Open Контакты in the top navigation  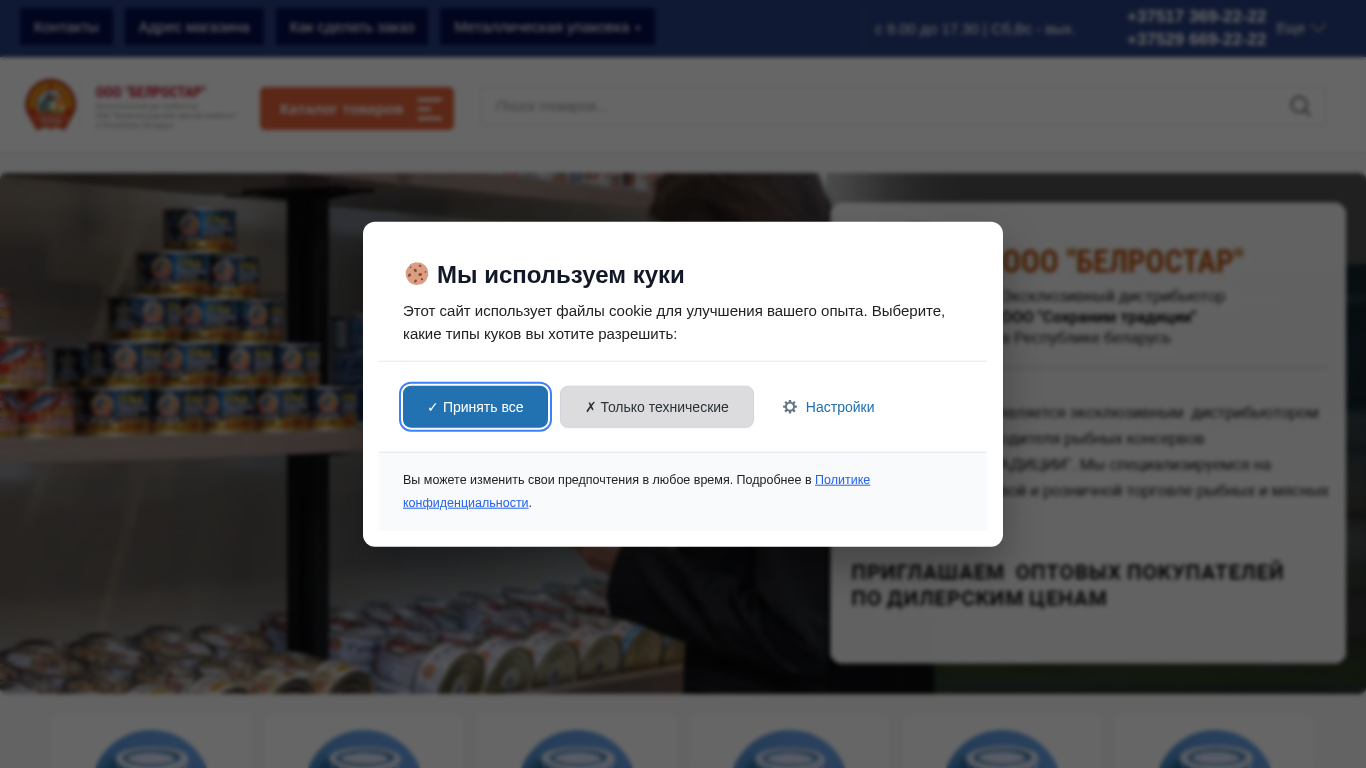click(x=67, y=27)
